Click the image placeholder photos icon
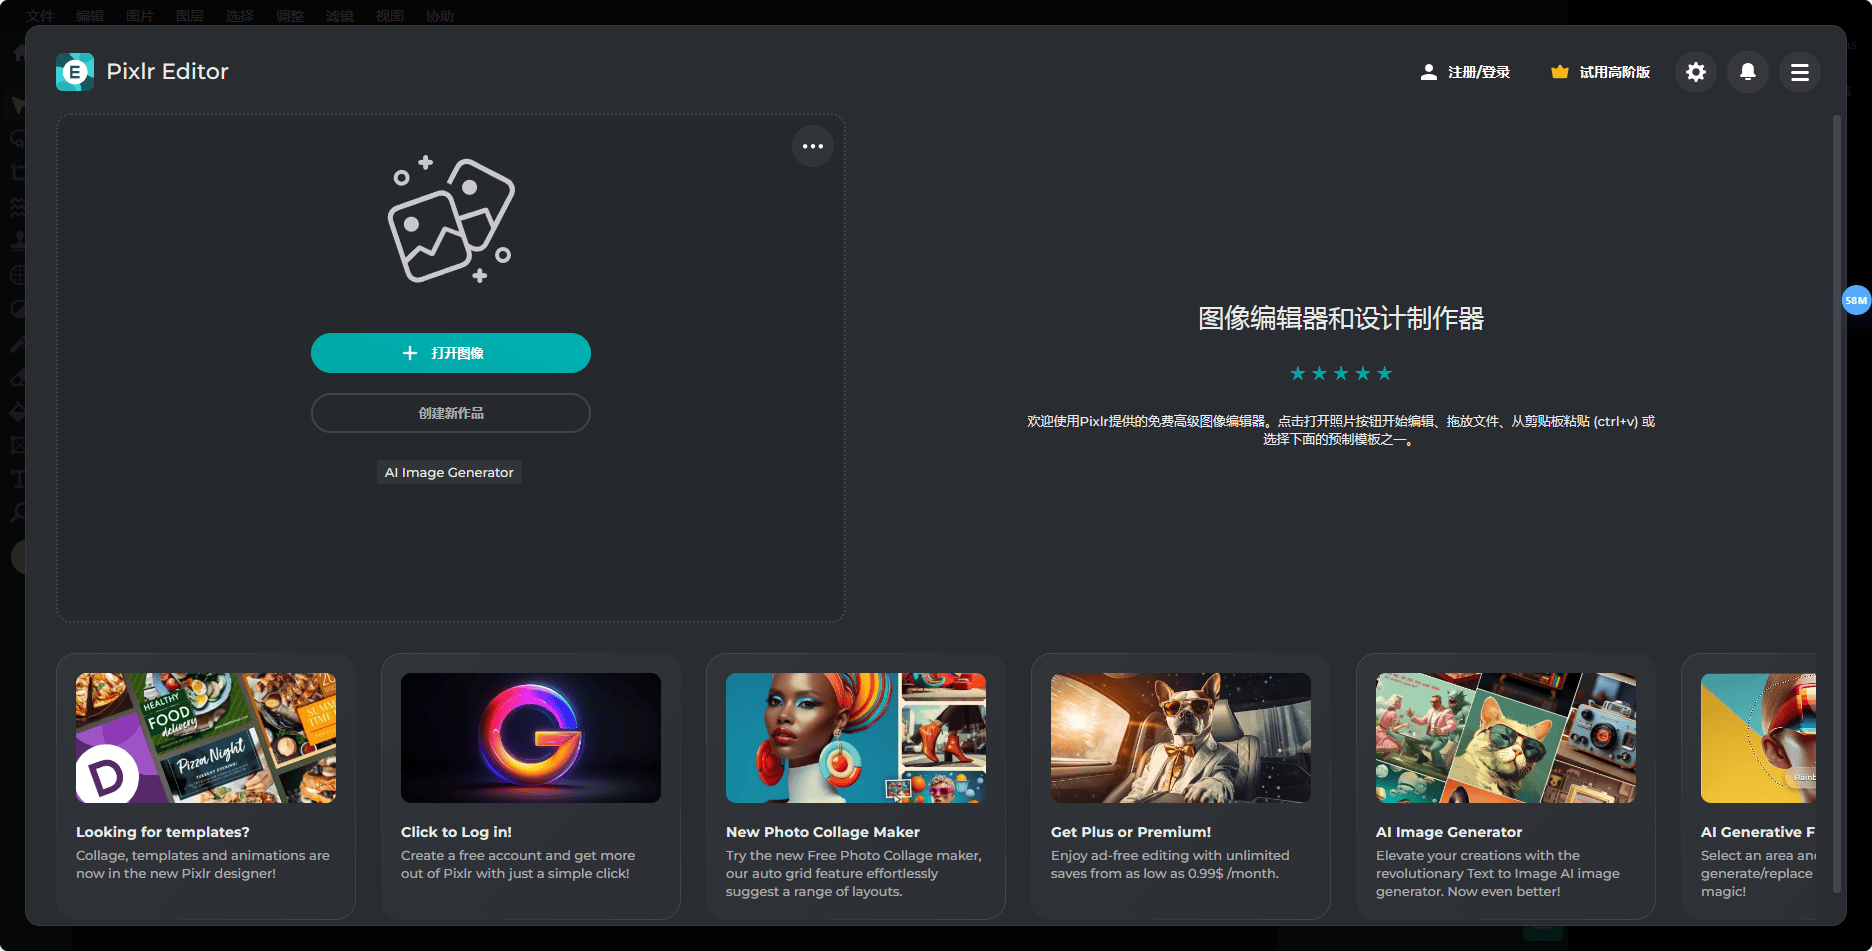The image size is (1872, 951). coord(451,220)
